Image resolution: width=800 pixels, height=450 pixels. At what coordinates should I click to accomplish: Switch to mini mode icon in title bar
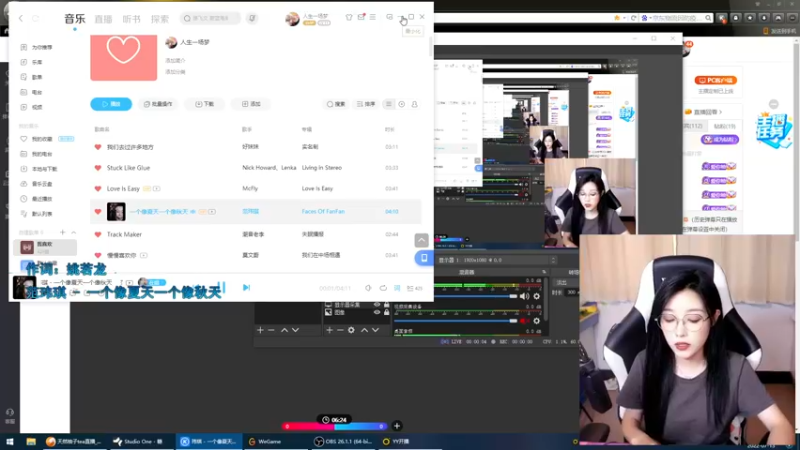tap(389, 17)
